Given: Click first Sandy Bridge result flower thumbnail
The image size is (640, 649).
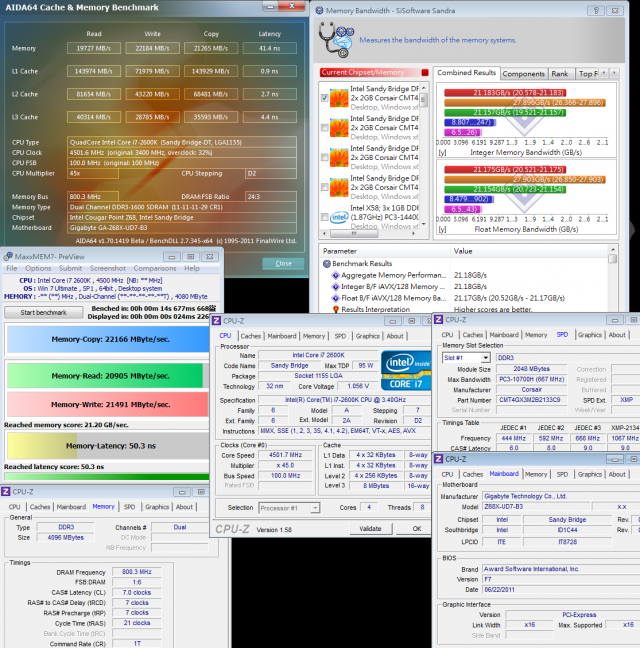Looking at the screenshot, I should 339,98.
